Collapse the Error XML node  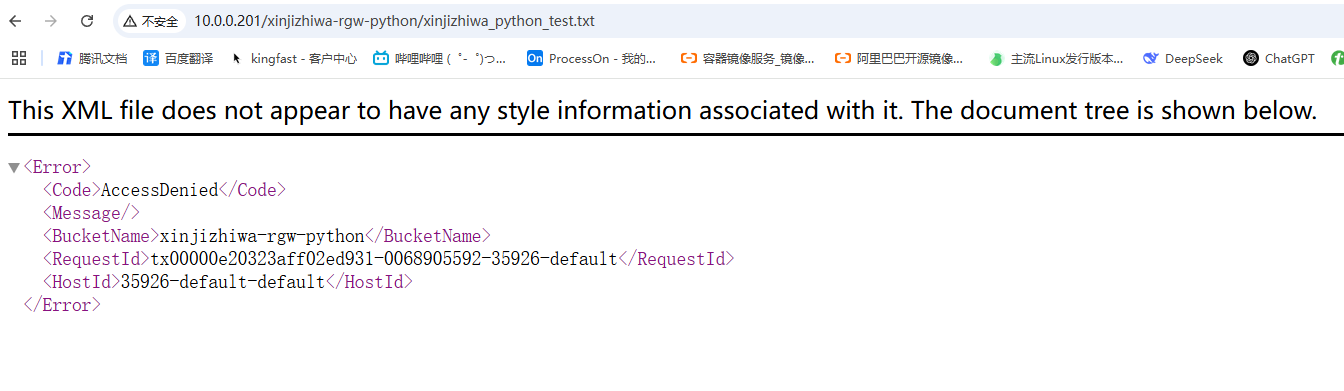coord(14,167)
